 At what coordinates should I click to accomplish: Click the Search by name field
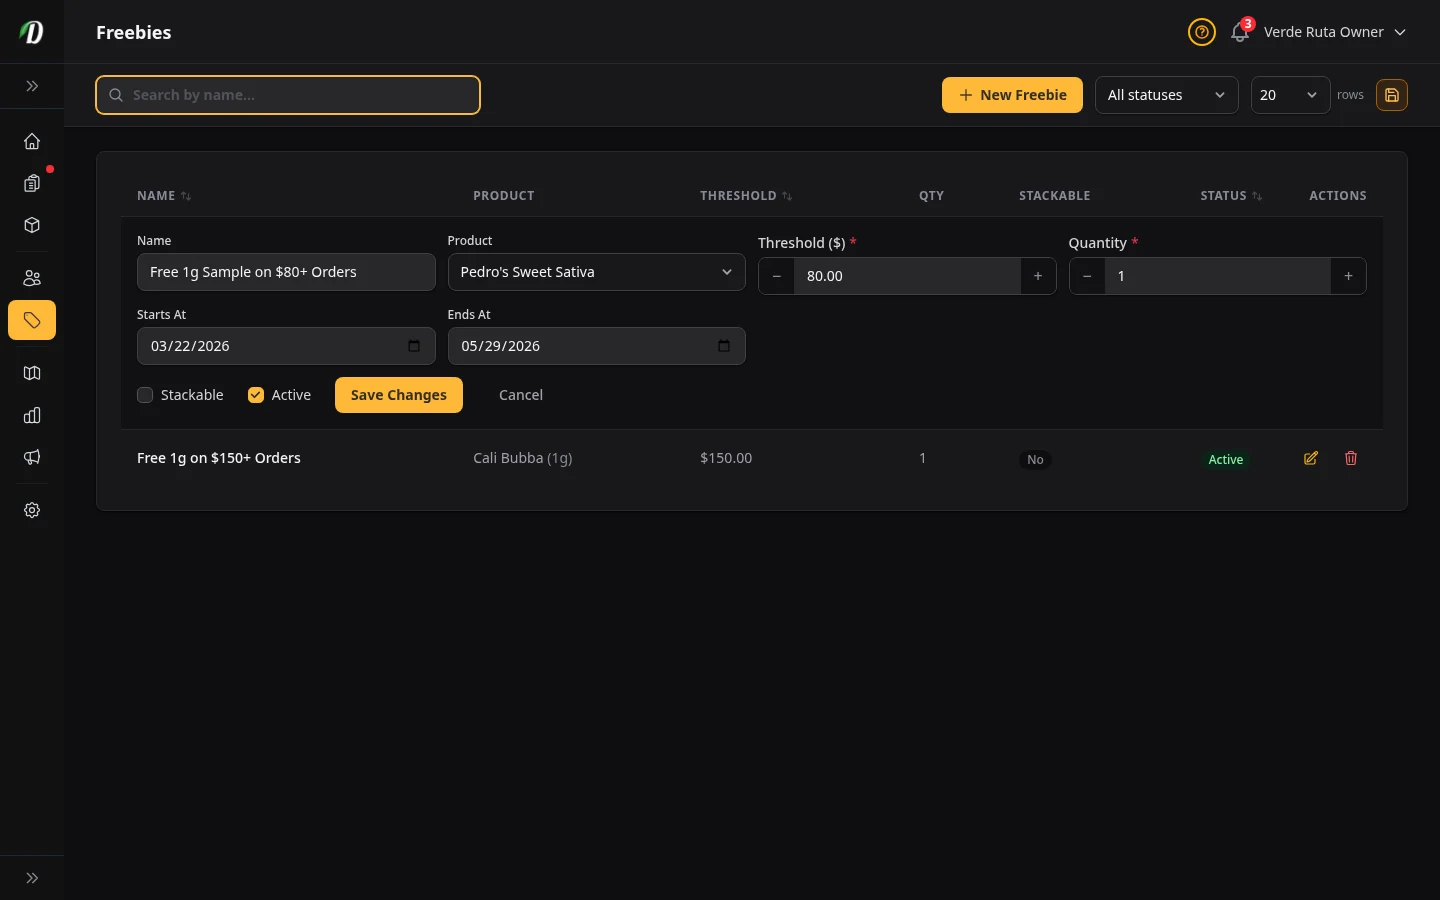(288, 95)
